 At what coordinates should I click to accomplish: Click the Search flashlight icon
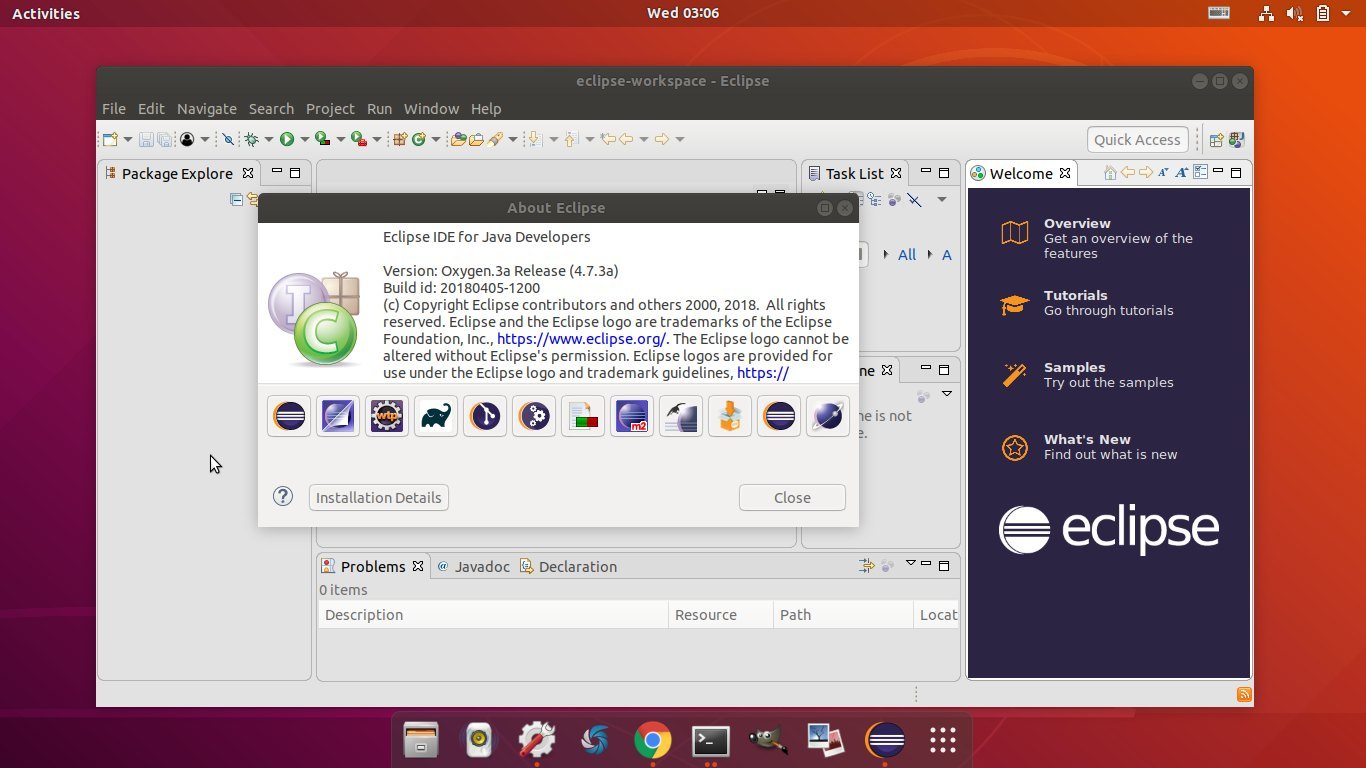tap(494, 139)
